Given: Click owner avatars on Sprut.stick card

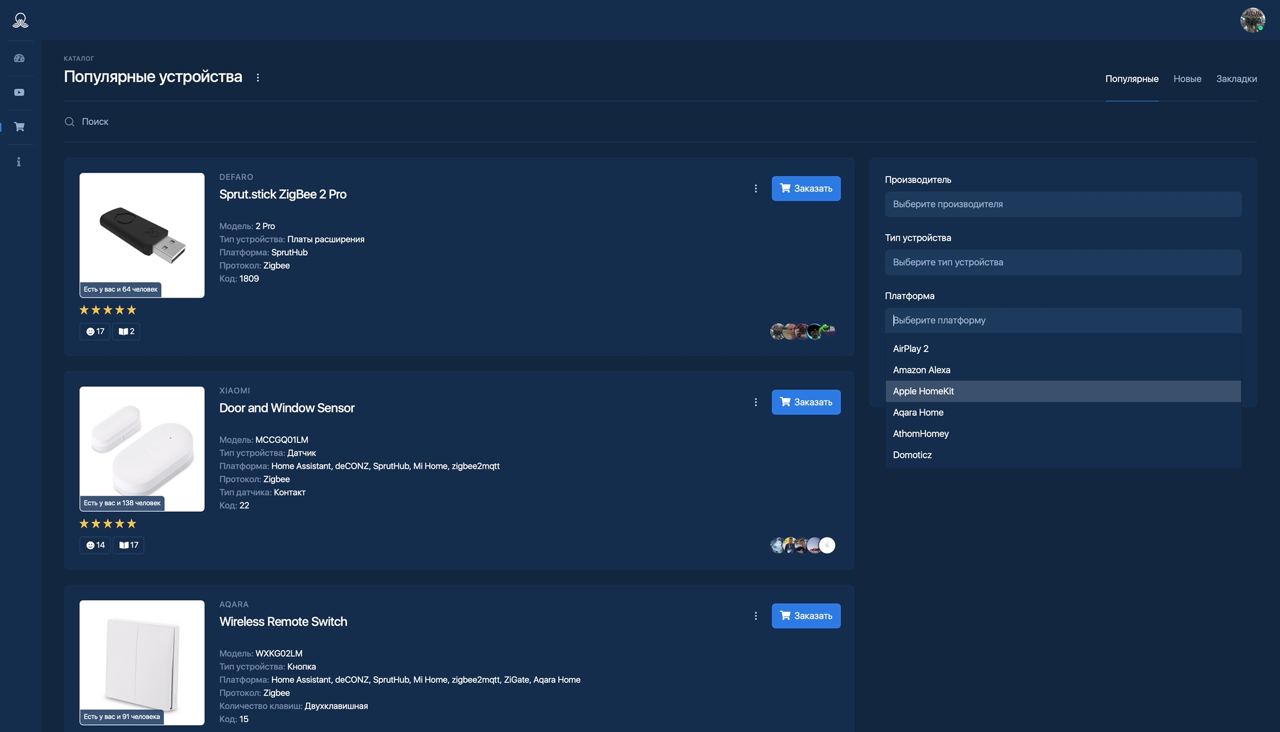Looking at the screenshot, I should pyautogui.click(x=803, y=331).
